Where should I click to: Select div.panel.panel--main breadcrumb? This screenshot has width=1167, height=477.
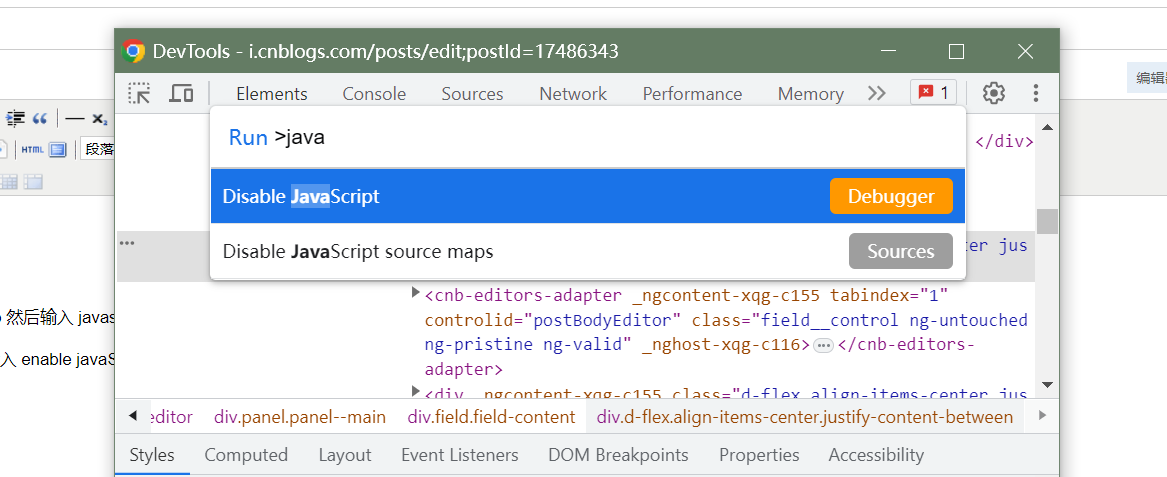point(300,417)
